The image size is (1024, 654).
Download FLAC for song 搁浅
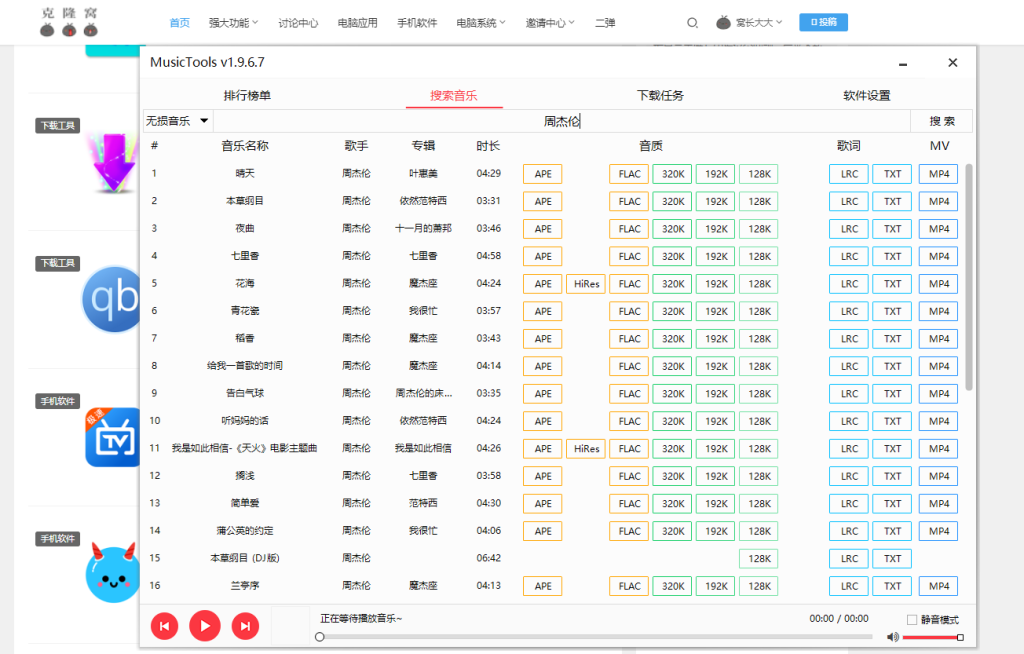pyautogui.click(x=629, y=476)
